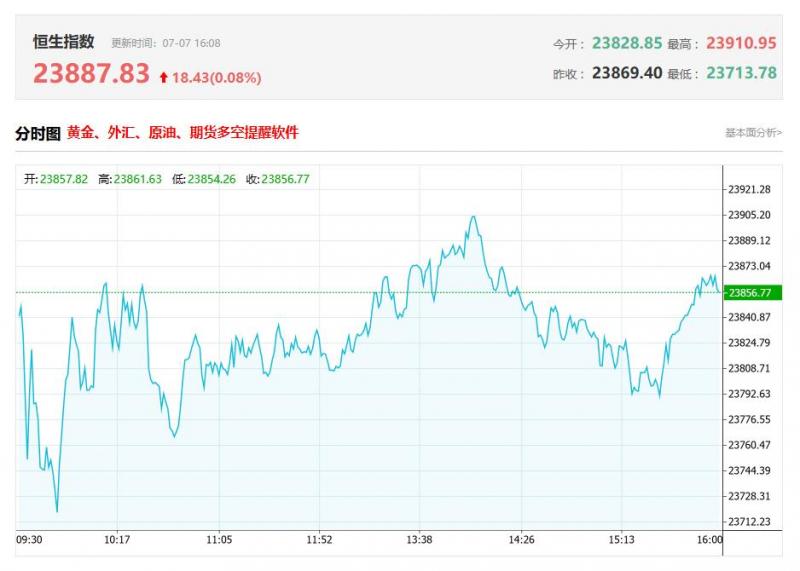Image resolution: width=800 pixels, height=571 pixels.
Task: Click the 23840.87 y-axis label
Action: [749, 317]
